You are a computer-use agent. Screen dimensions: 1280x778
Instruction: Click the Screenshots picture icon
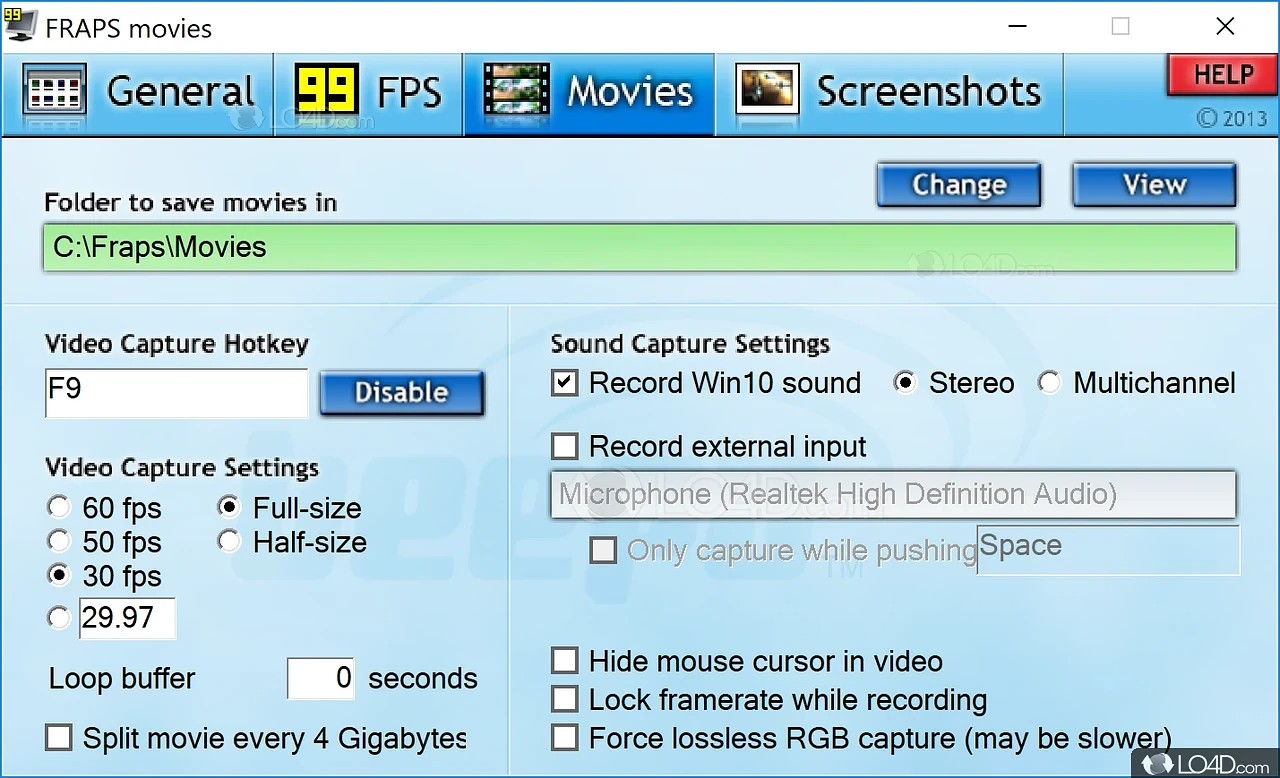767,92
